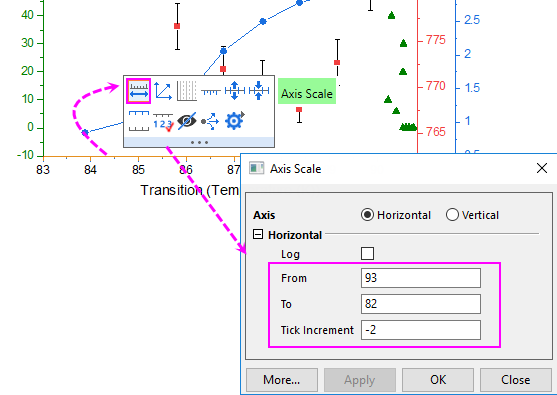Enable the Log checkbox
557x395 pixels.
[367, 254]
